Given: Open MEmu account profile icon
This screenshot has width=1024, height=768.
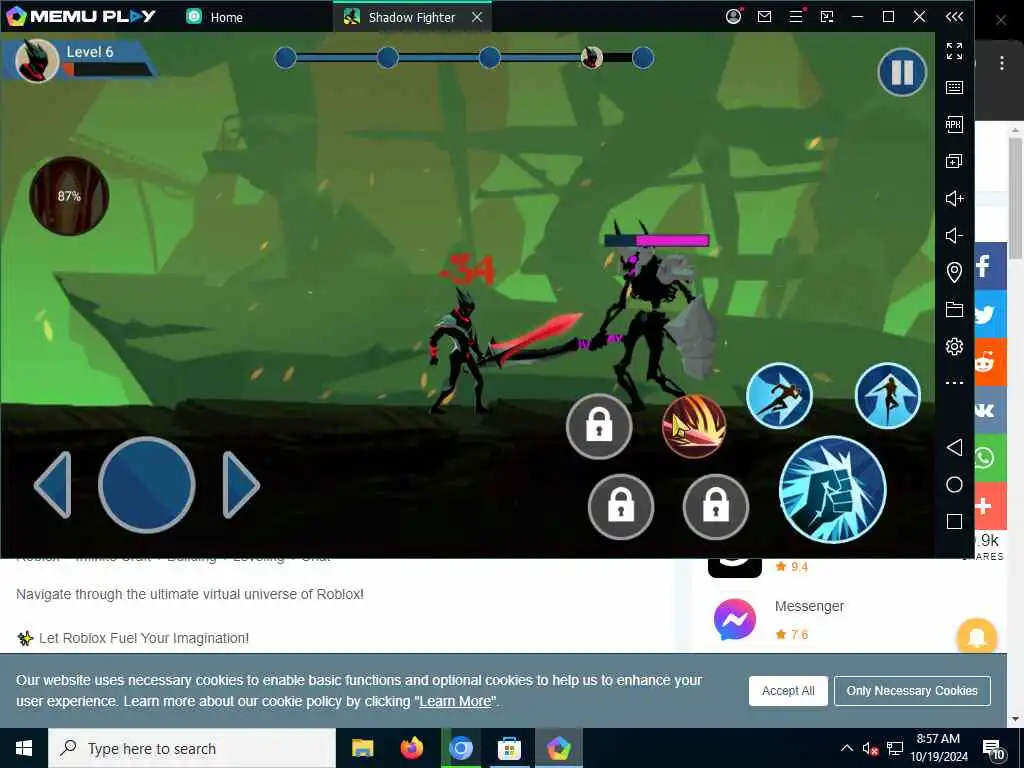Looking at the screenshot, I should [x=733, y=16].
